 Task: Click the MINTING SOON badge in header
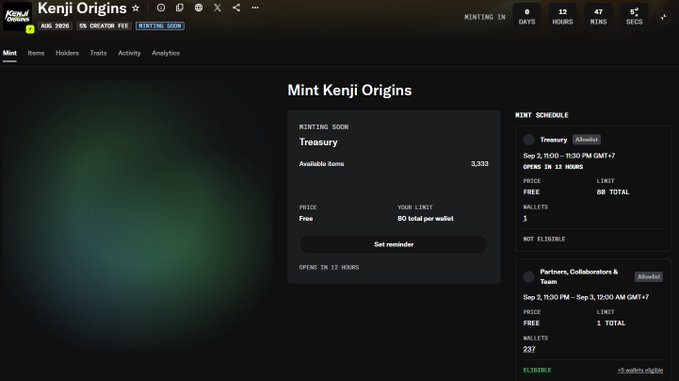[160, 26]
